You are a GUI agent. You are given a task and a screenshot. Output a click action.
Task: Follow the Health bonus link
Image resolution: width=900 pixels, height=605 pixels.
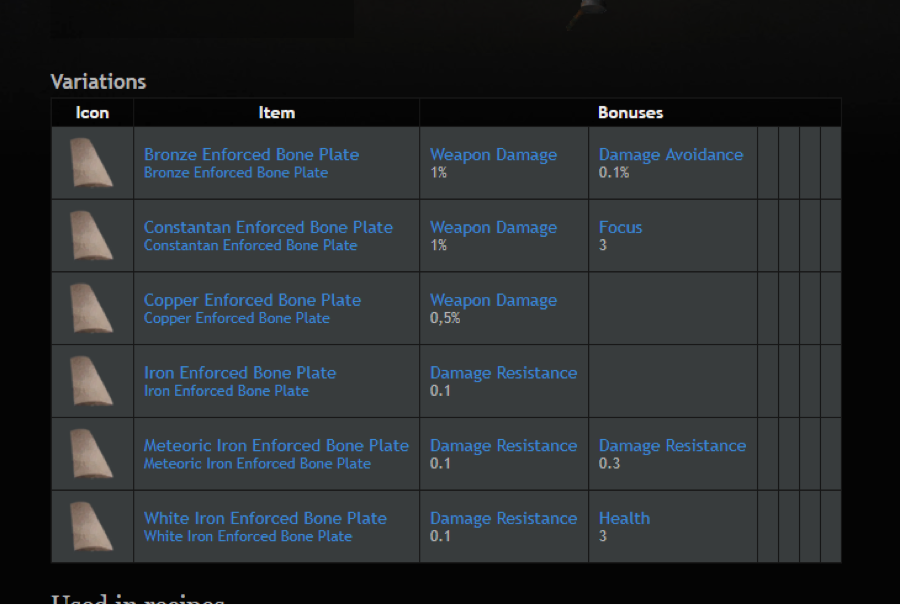624,518
